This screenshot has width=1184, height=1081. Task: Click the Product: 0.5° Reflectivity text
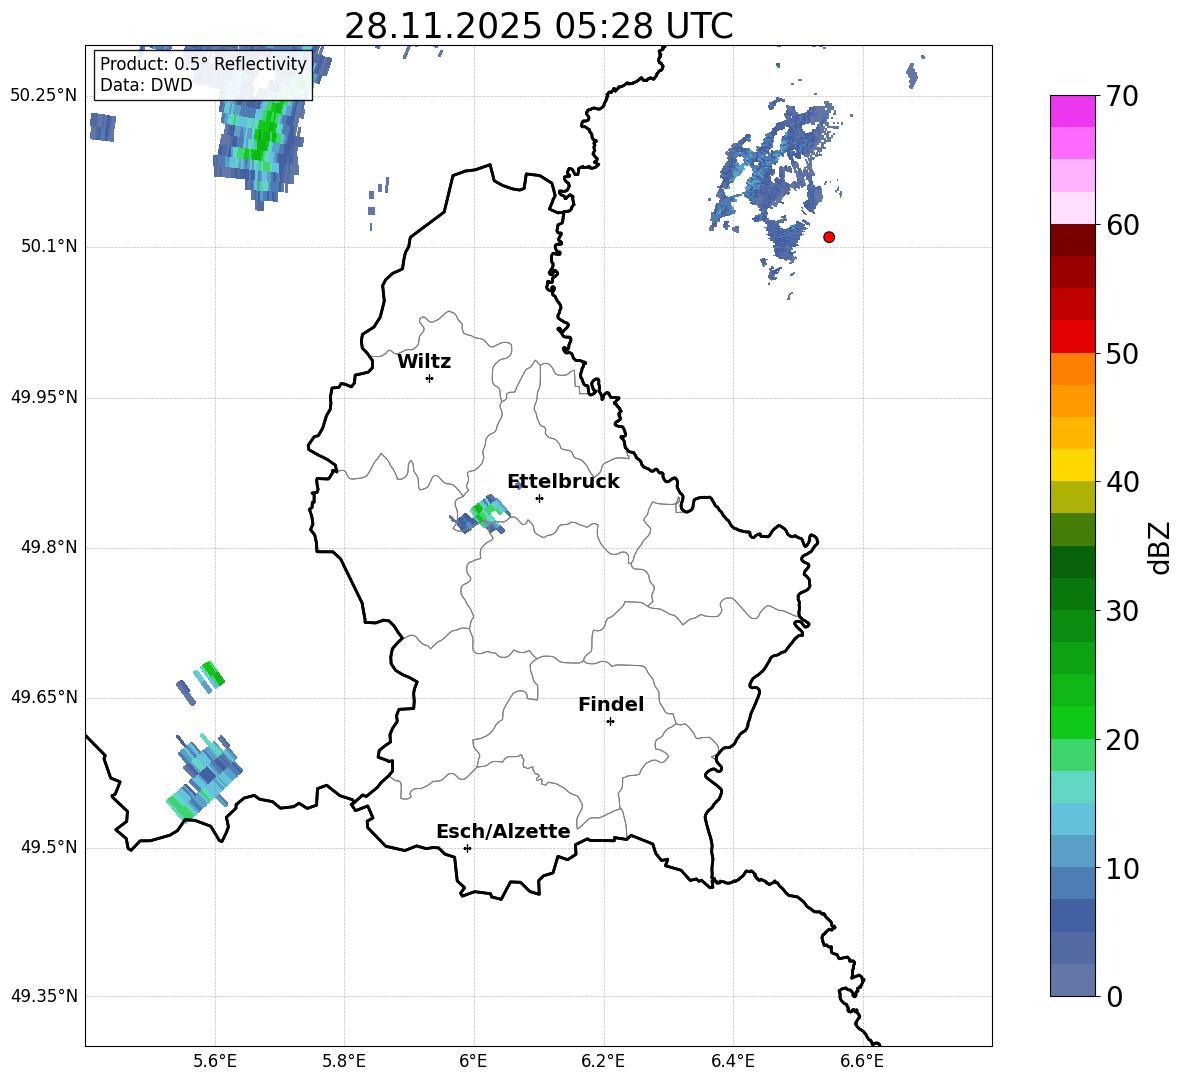point(203,64)
